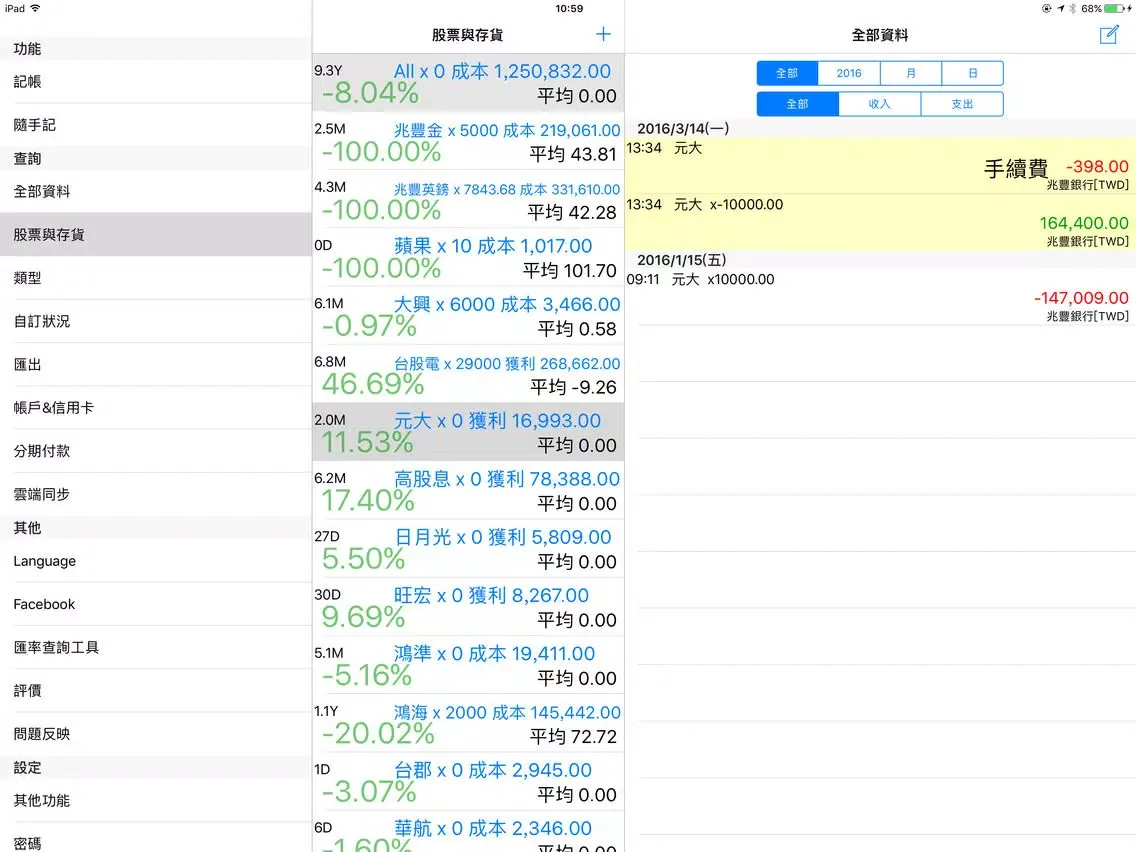1136x852 pixels.
Task: Select the 日月光 x 0 stock row
Action: point(468,548)
